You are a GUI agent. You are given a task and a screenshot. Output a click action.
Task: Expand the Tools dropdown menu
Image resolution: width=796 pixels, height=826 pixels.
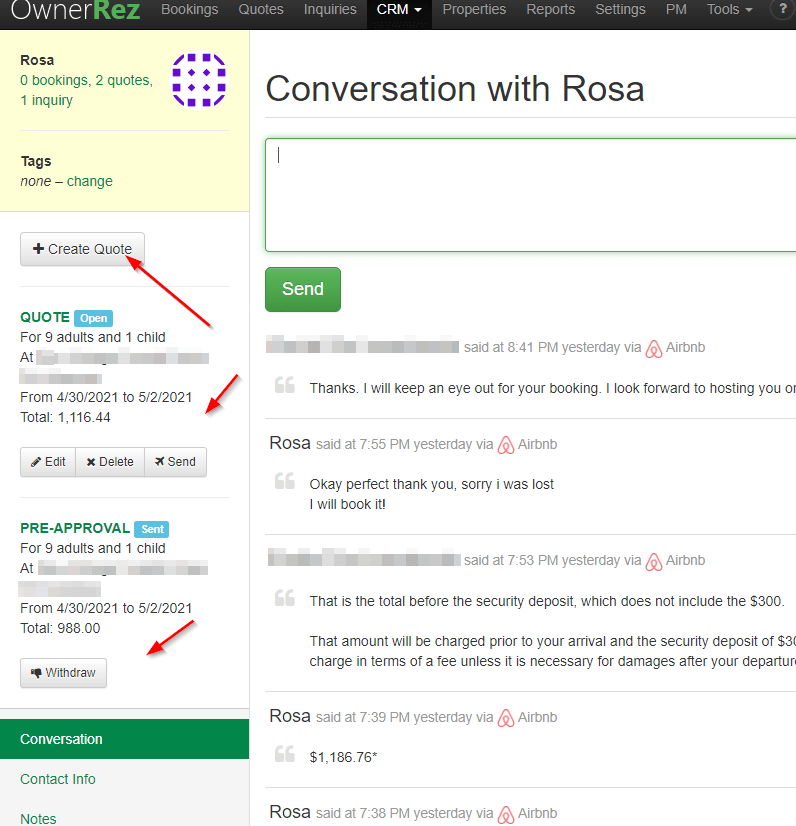[729, 9]
